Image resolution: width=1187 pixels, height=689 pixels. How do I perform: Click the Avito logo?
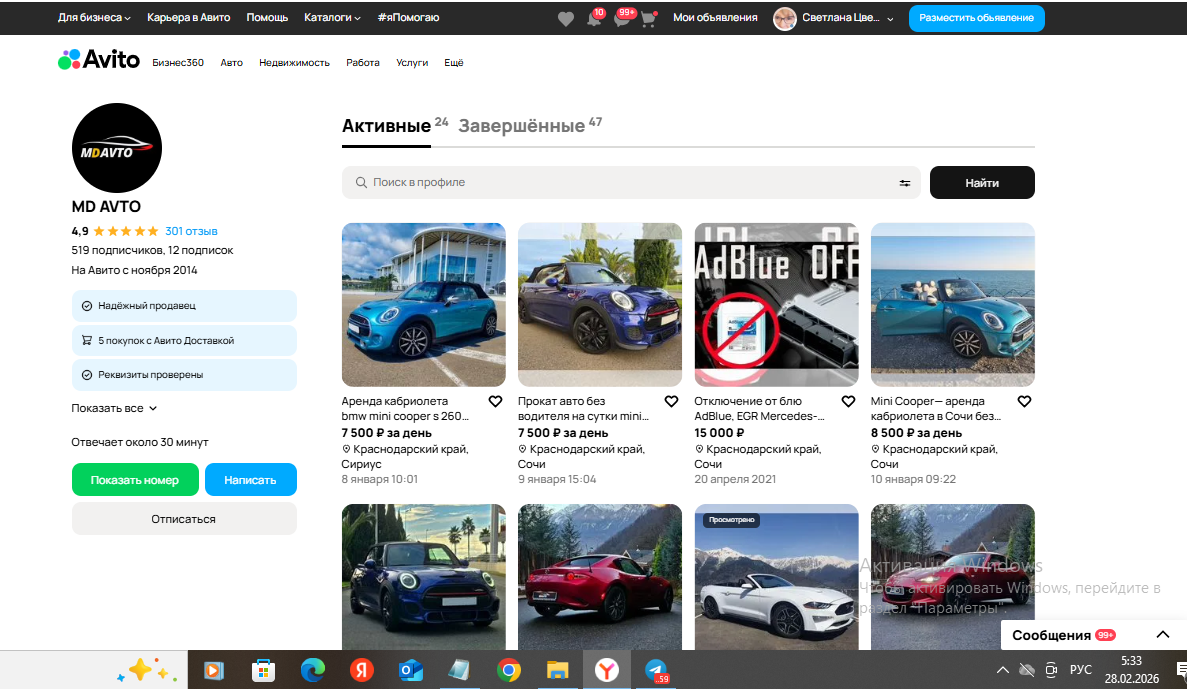99,59
